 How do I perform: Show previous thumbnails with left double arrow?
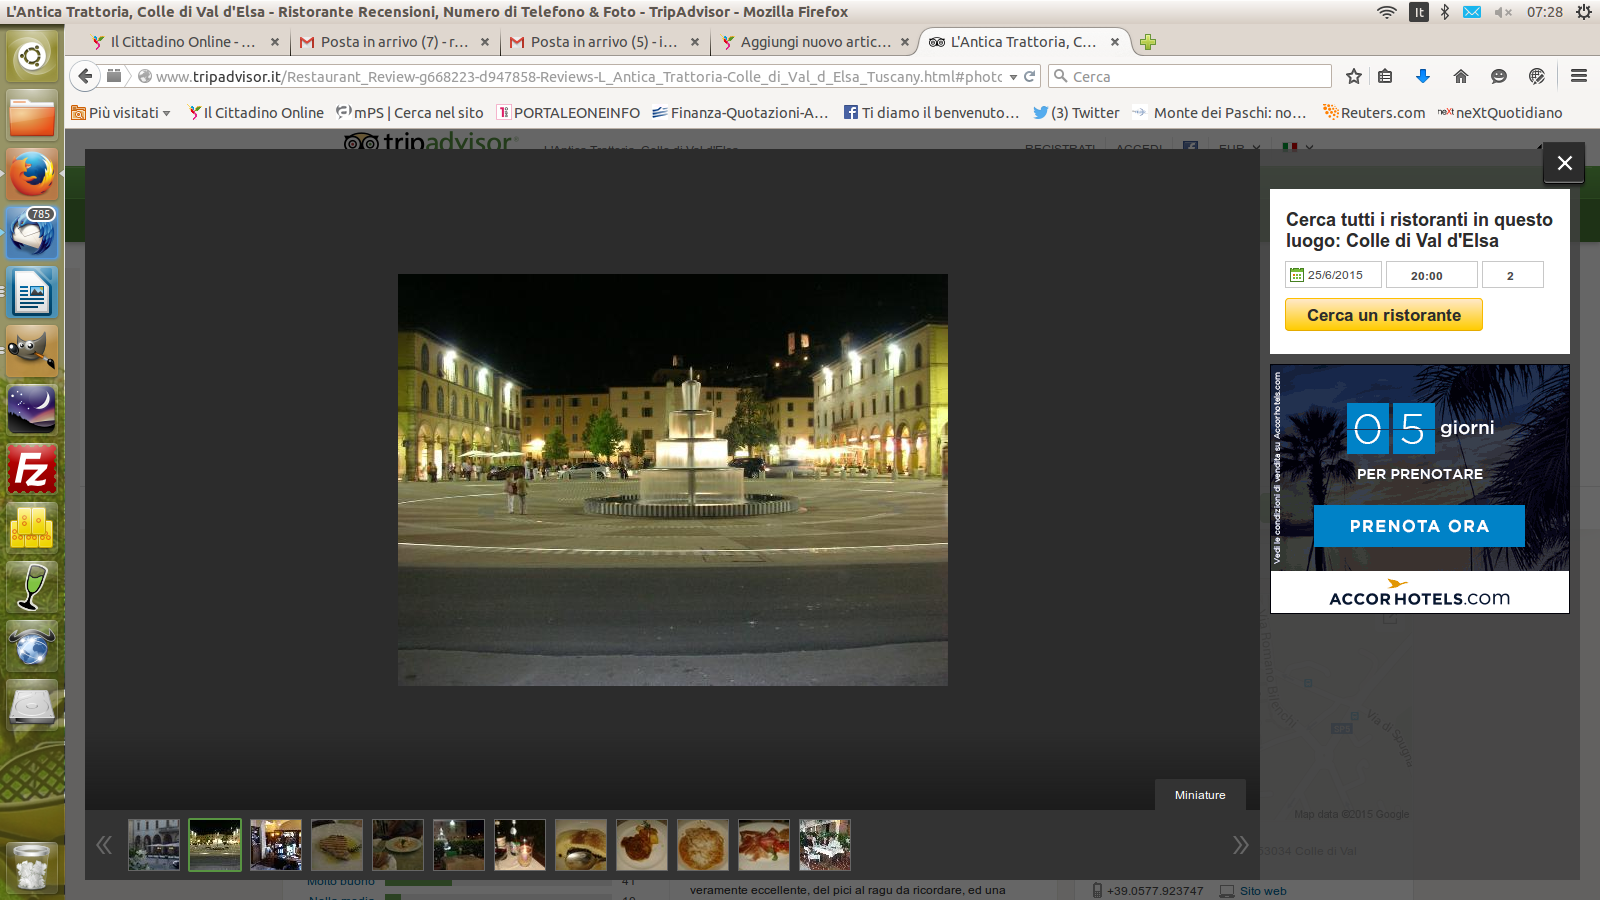[x=104, y=845]
